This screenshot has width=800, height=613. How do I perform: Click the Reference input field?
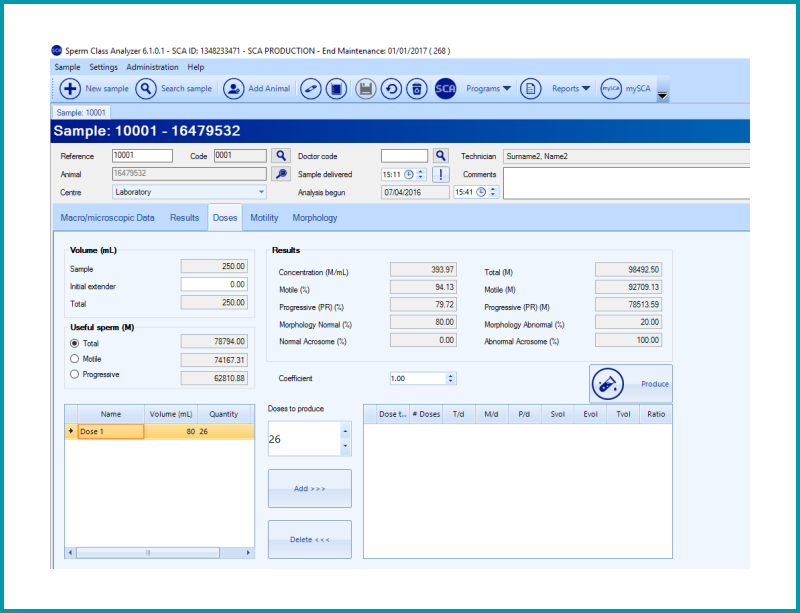coord(142,156)
